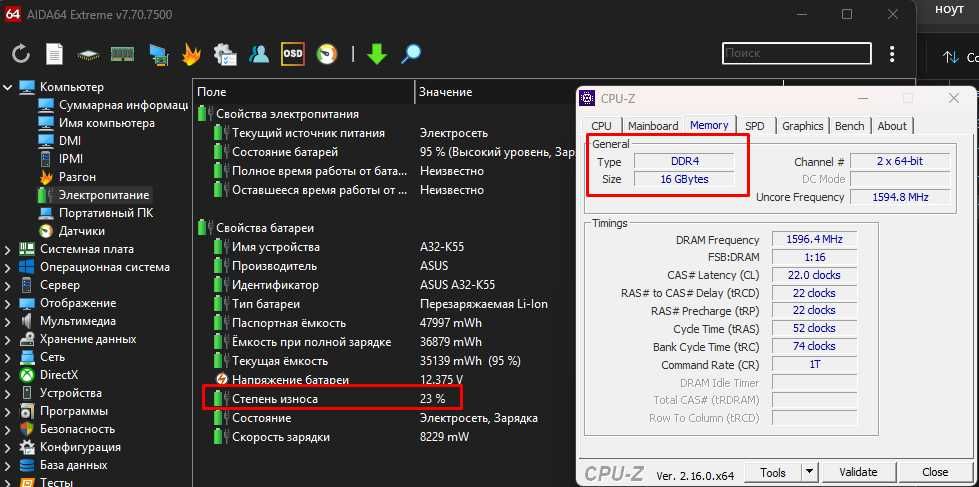Select the Скорость зарядки row
This screenshot has height=487, width=979.
pyautogui.click(x=387, y=437)
